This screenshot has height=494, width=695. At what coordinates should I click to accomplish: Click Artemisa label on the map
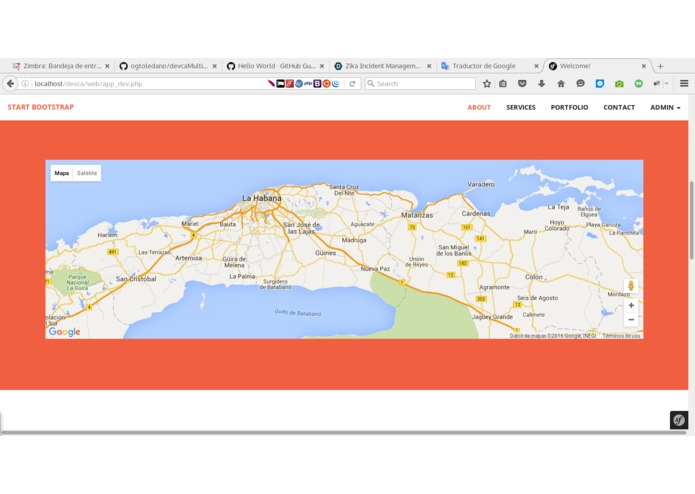[x=188, y=258]
